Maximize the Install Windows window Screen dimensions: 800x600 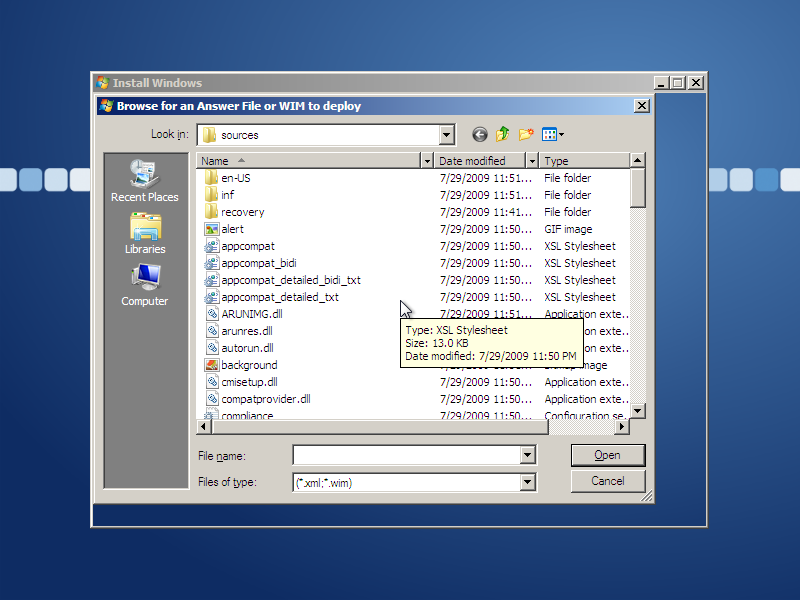678,83
